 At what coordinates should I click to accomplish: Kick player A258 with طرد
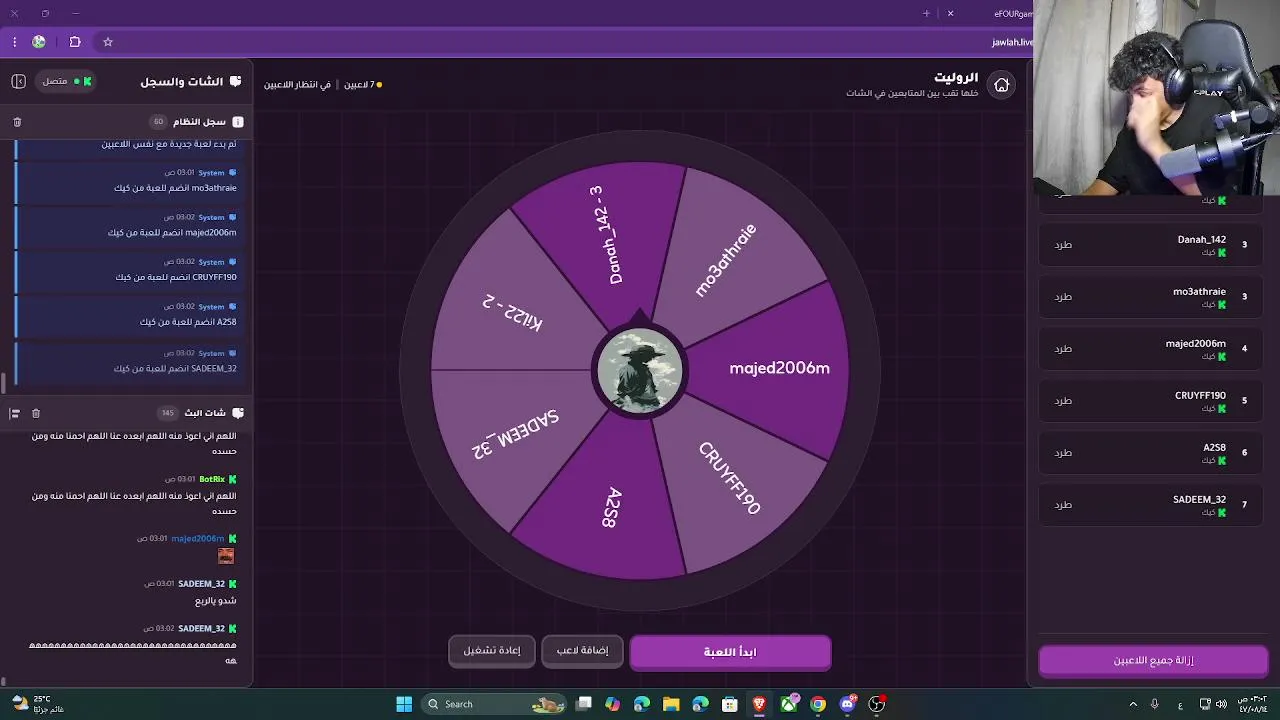tap(1063, 453)
